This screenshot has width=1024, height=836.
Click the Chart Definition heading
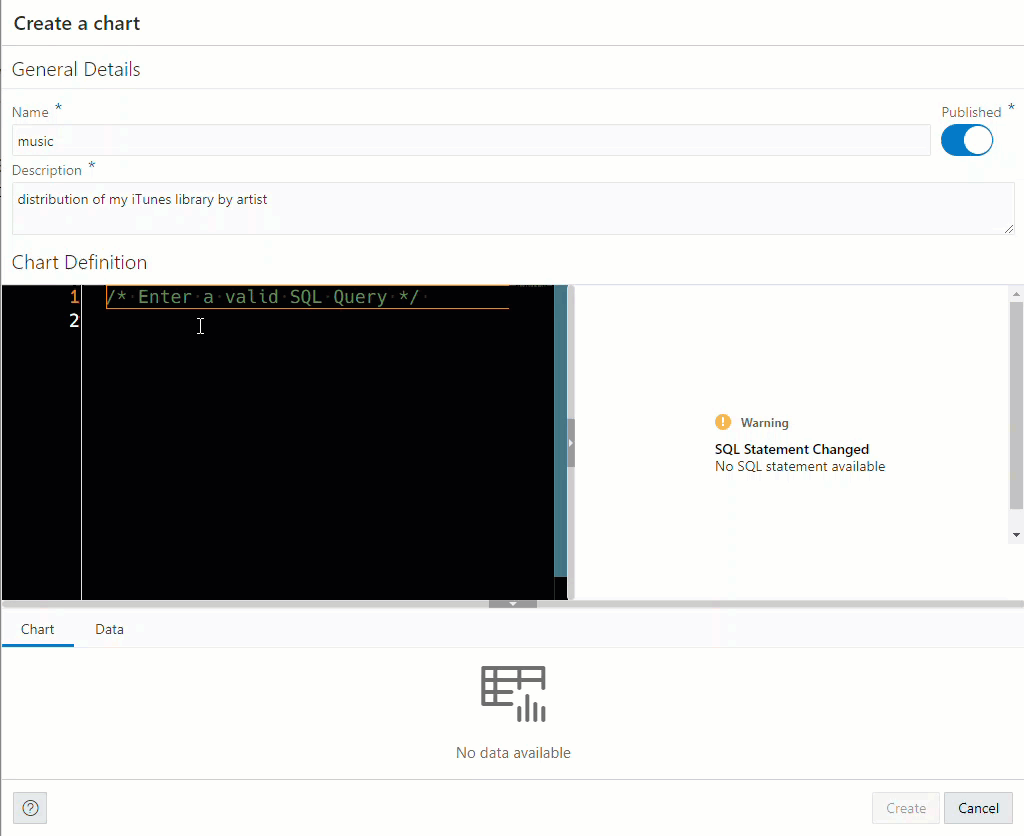coord(79,263)
